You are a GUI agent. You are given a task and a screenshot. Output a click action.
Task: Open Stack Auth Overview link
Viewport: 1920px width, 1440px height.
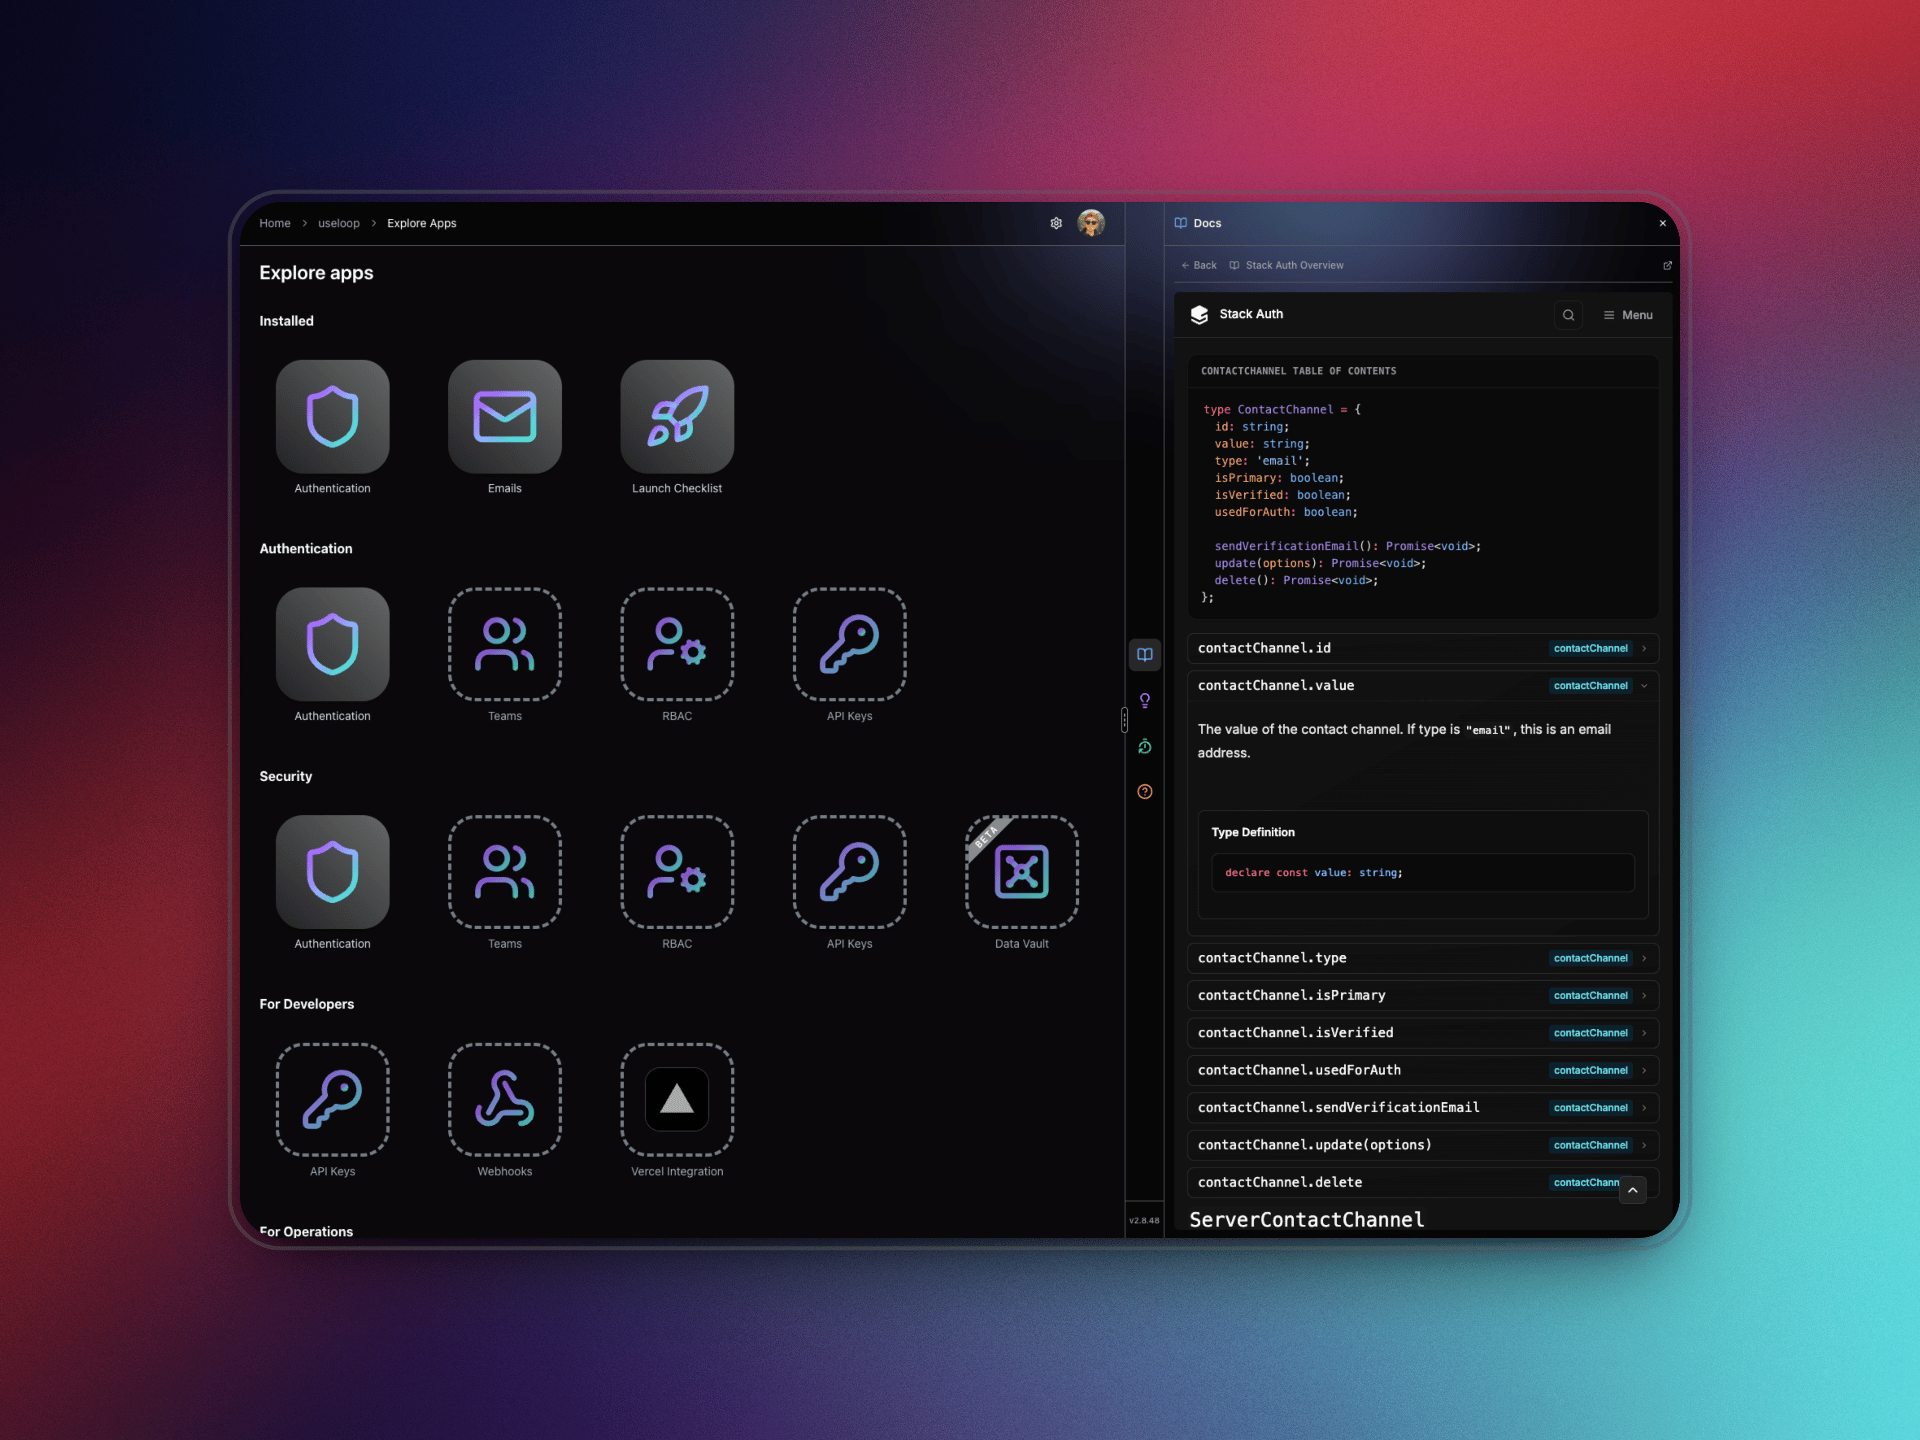click(1293, 265)
